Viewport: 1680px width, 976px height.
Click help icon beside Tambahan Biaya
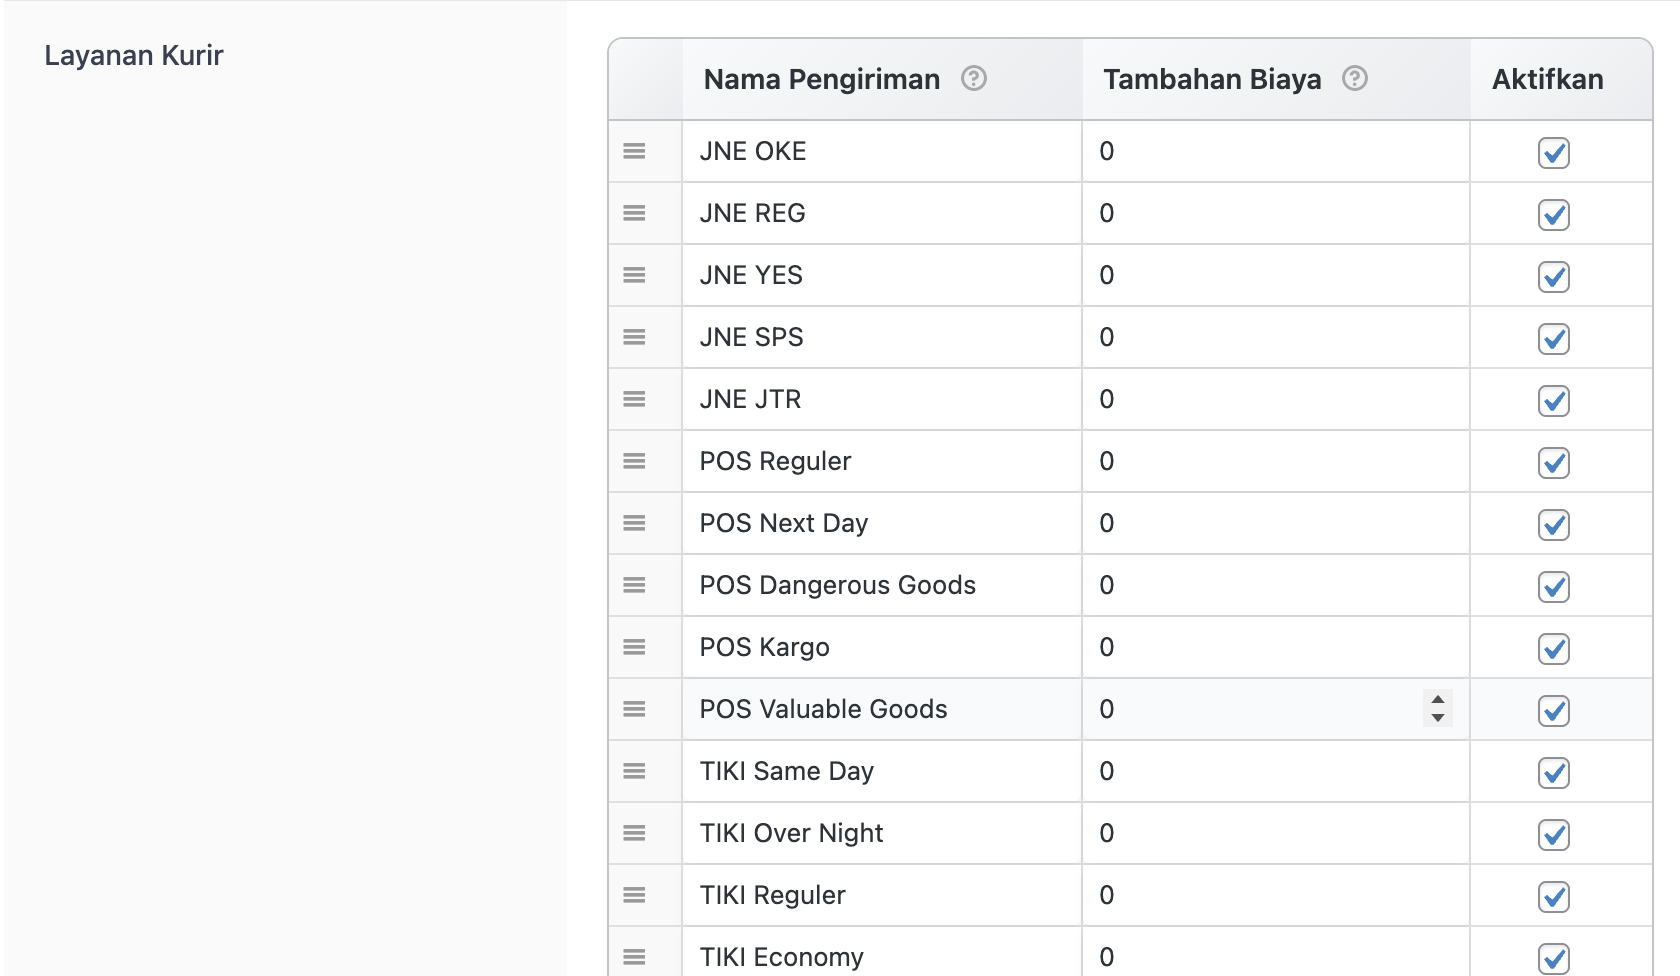[x=1354, y=78]
